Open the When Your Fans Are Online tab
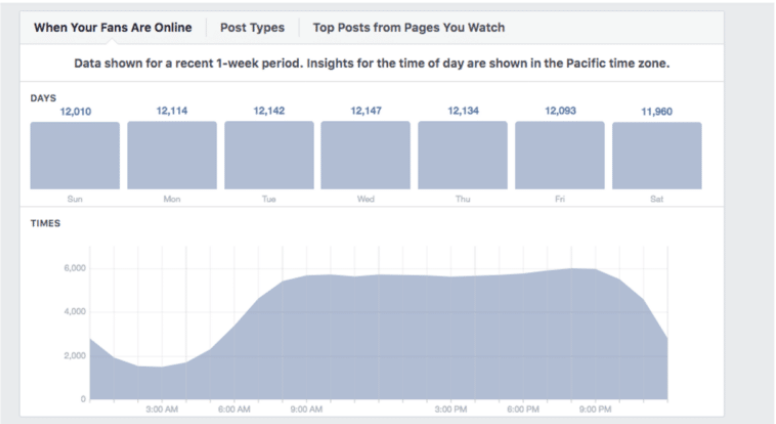The height and width of the screenshot is (424, 776). [113, 28]
